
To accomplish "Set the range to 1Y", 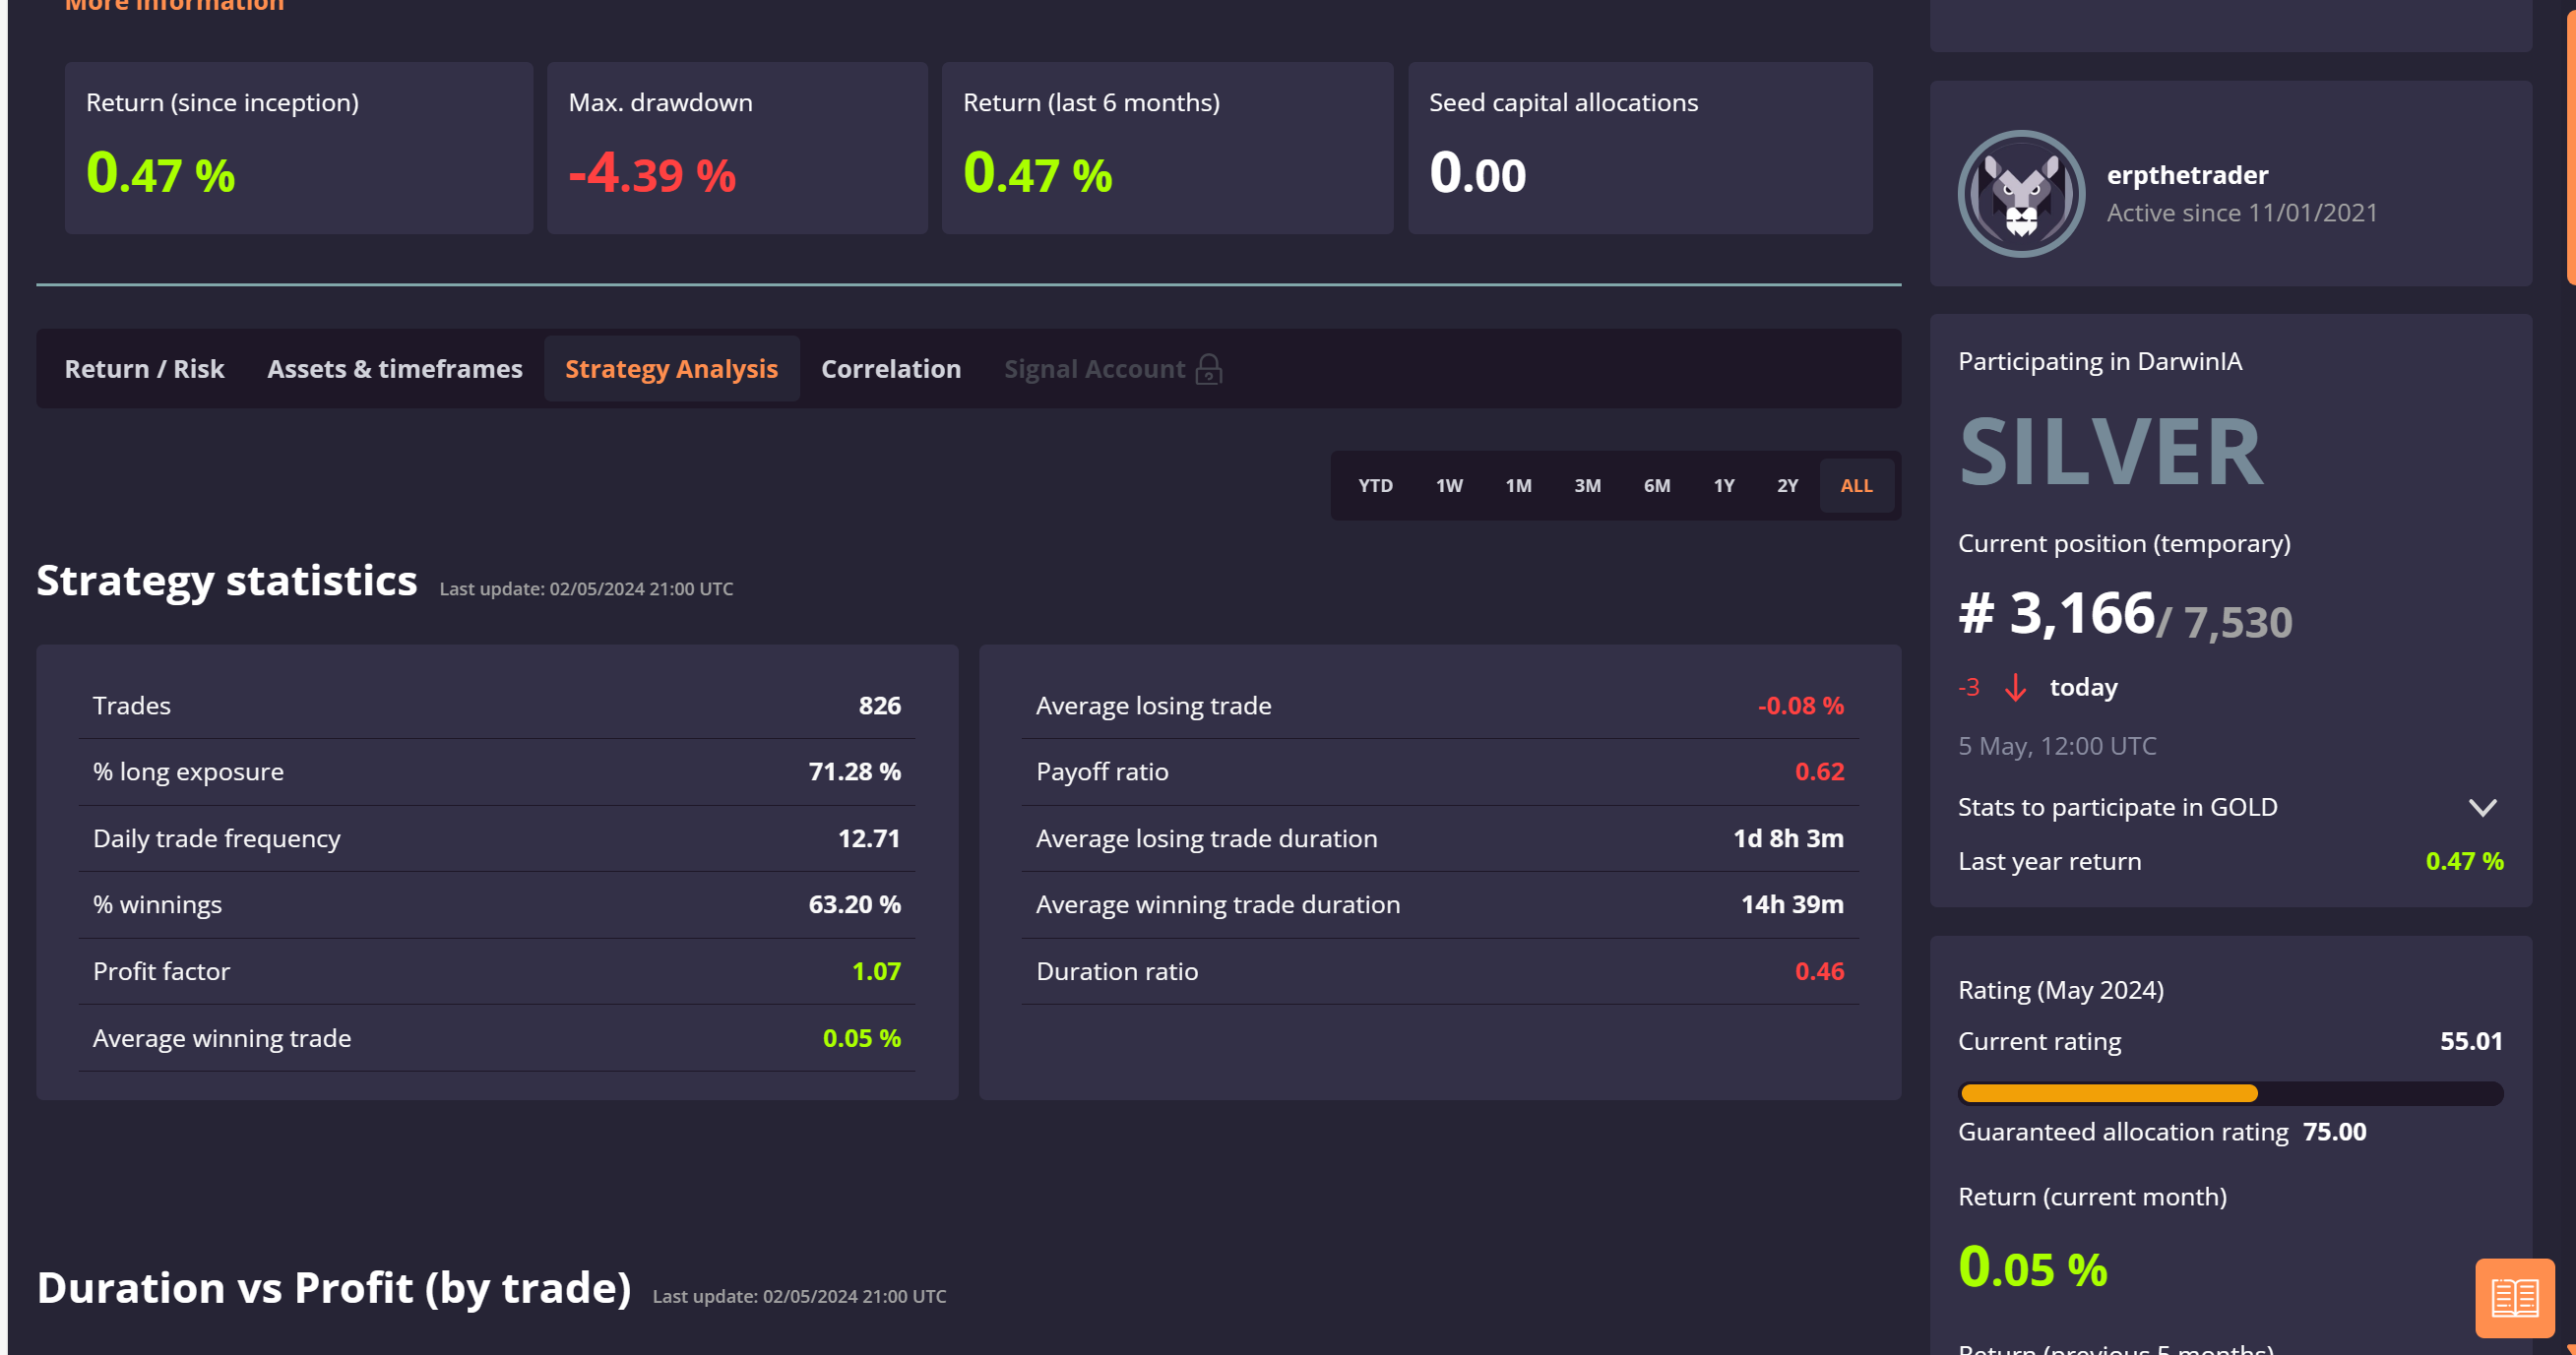I will [x=1723, y=485].
